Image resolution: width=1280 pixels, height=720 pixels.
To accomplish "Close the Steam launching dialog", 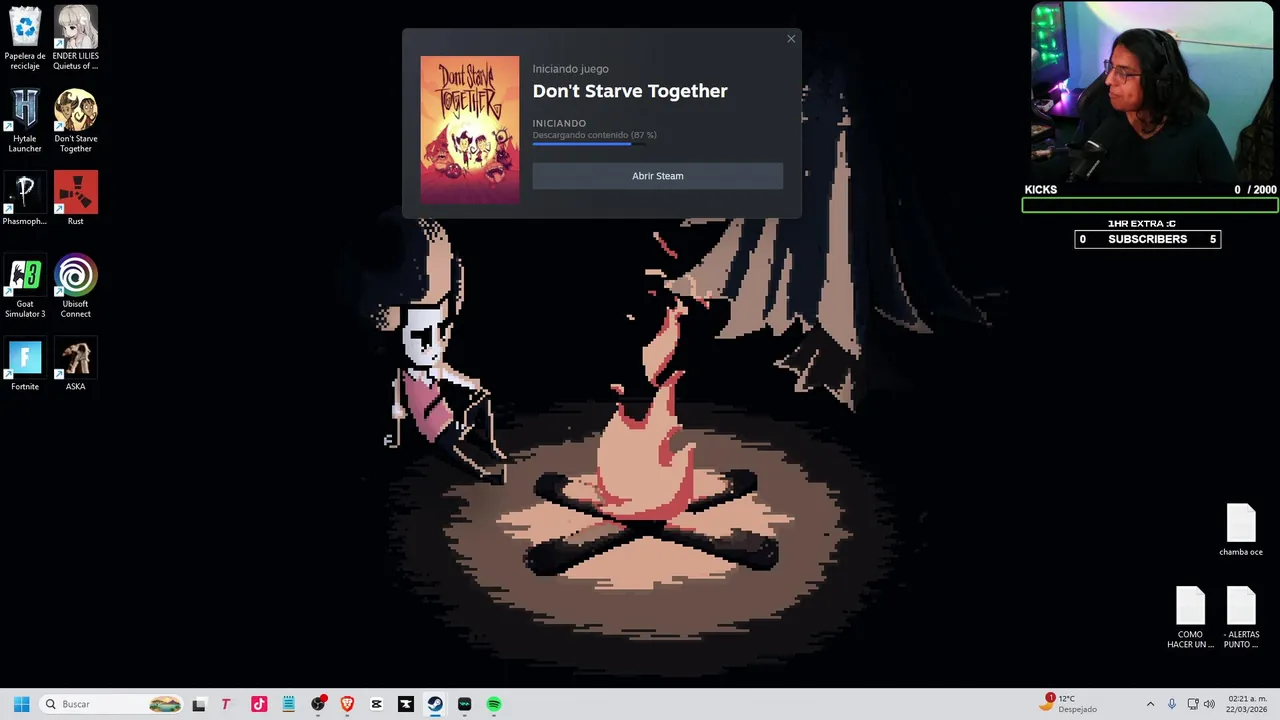I will 791,39.
